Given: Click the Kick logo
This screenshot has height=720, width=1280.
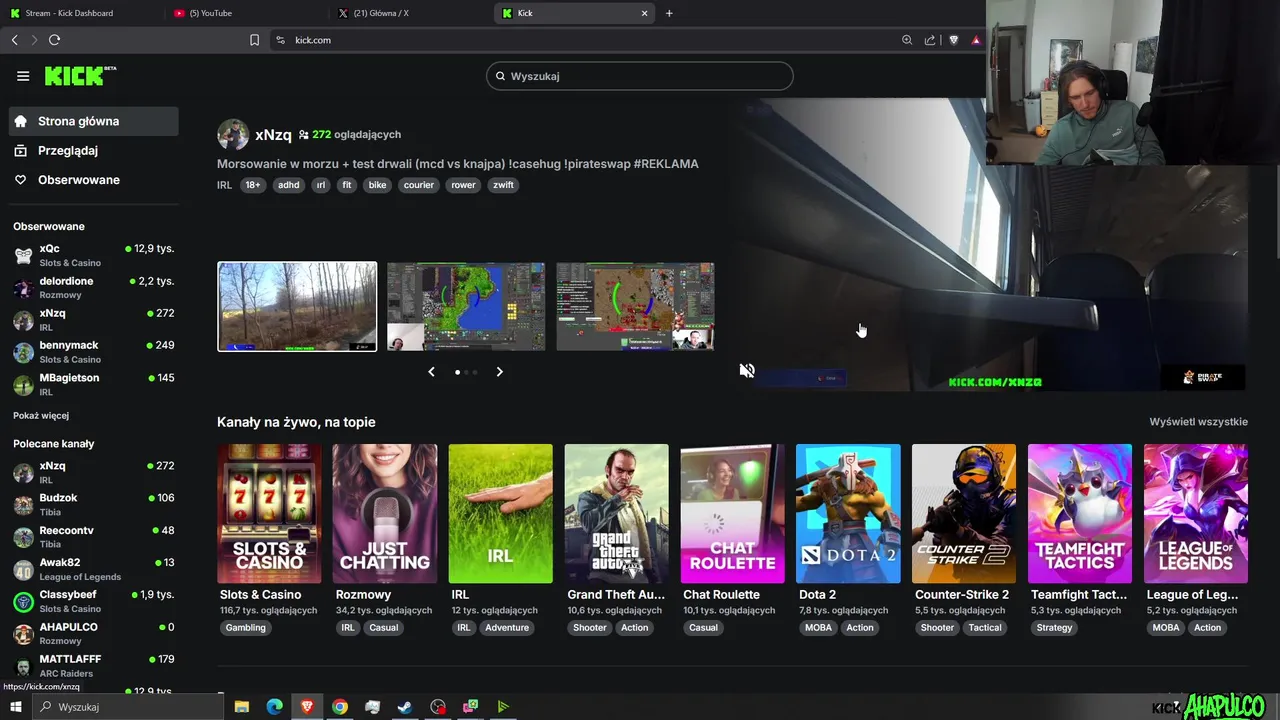Looking at the screenshot, I should (80, 76).
